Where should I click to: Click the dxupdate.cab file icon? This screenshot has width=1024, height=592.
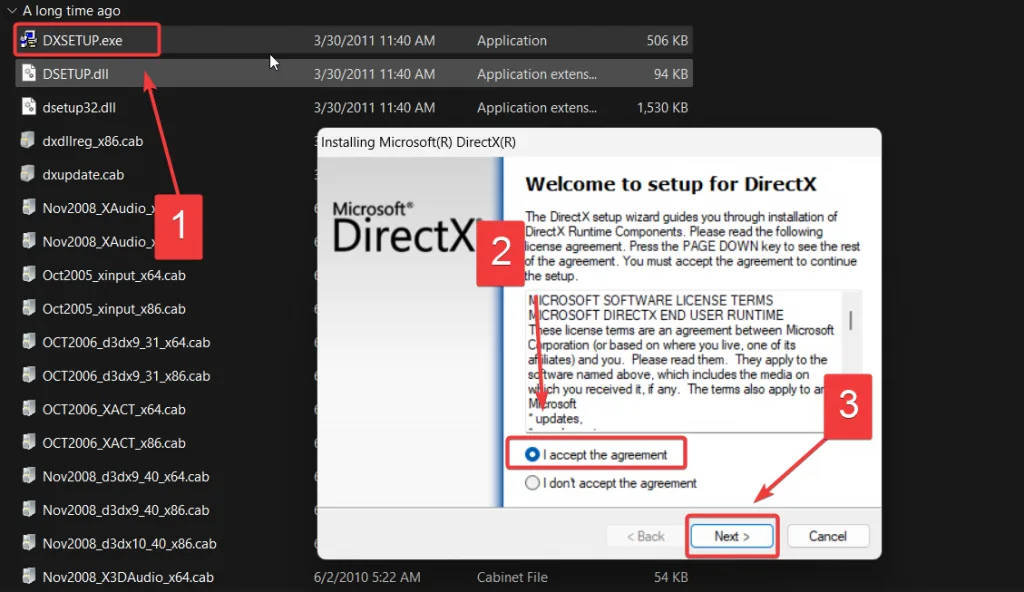click(x=27, y=174)
